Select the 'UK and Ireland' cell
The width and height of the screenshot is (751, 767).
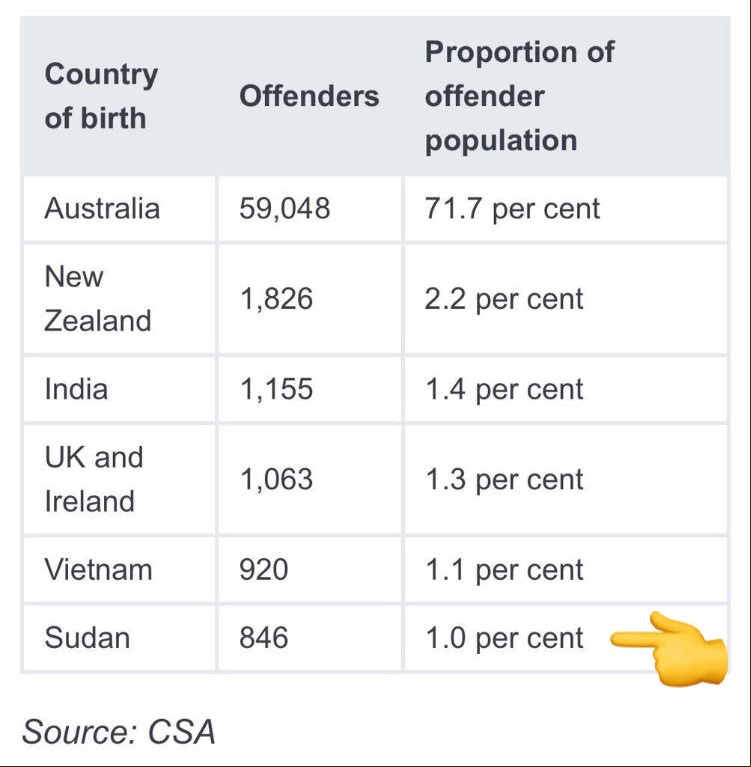(94, 479)
